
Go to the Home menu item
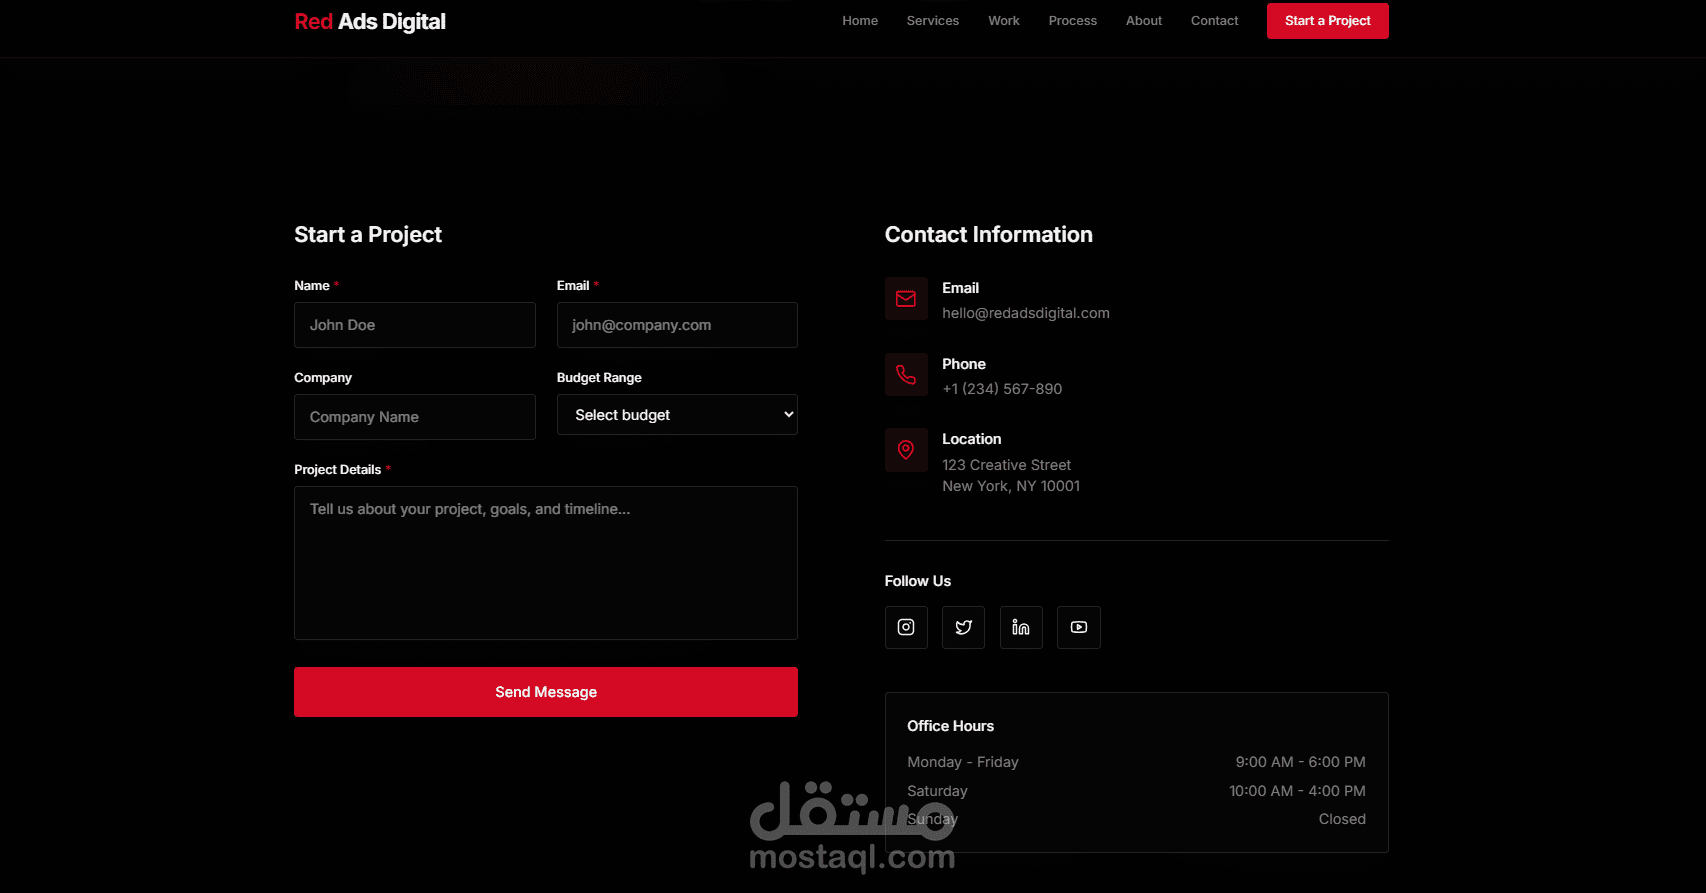click(x=860, y=21)
